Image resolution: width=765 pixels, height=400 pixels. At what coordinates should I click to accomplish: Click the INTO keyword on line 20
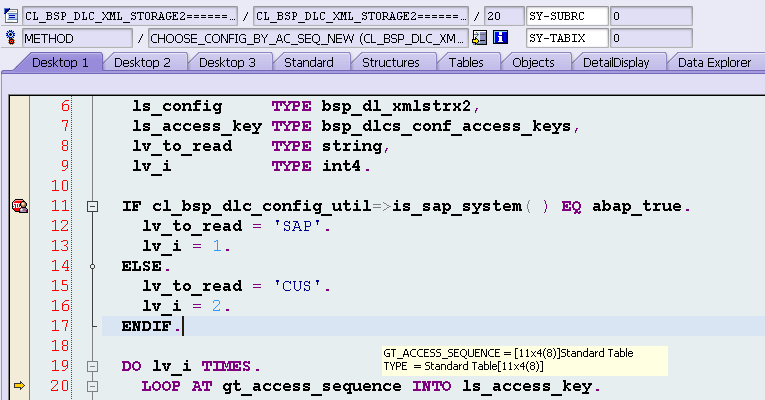[432, 386]
